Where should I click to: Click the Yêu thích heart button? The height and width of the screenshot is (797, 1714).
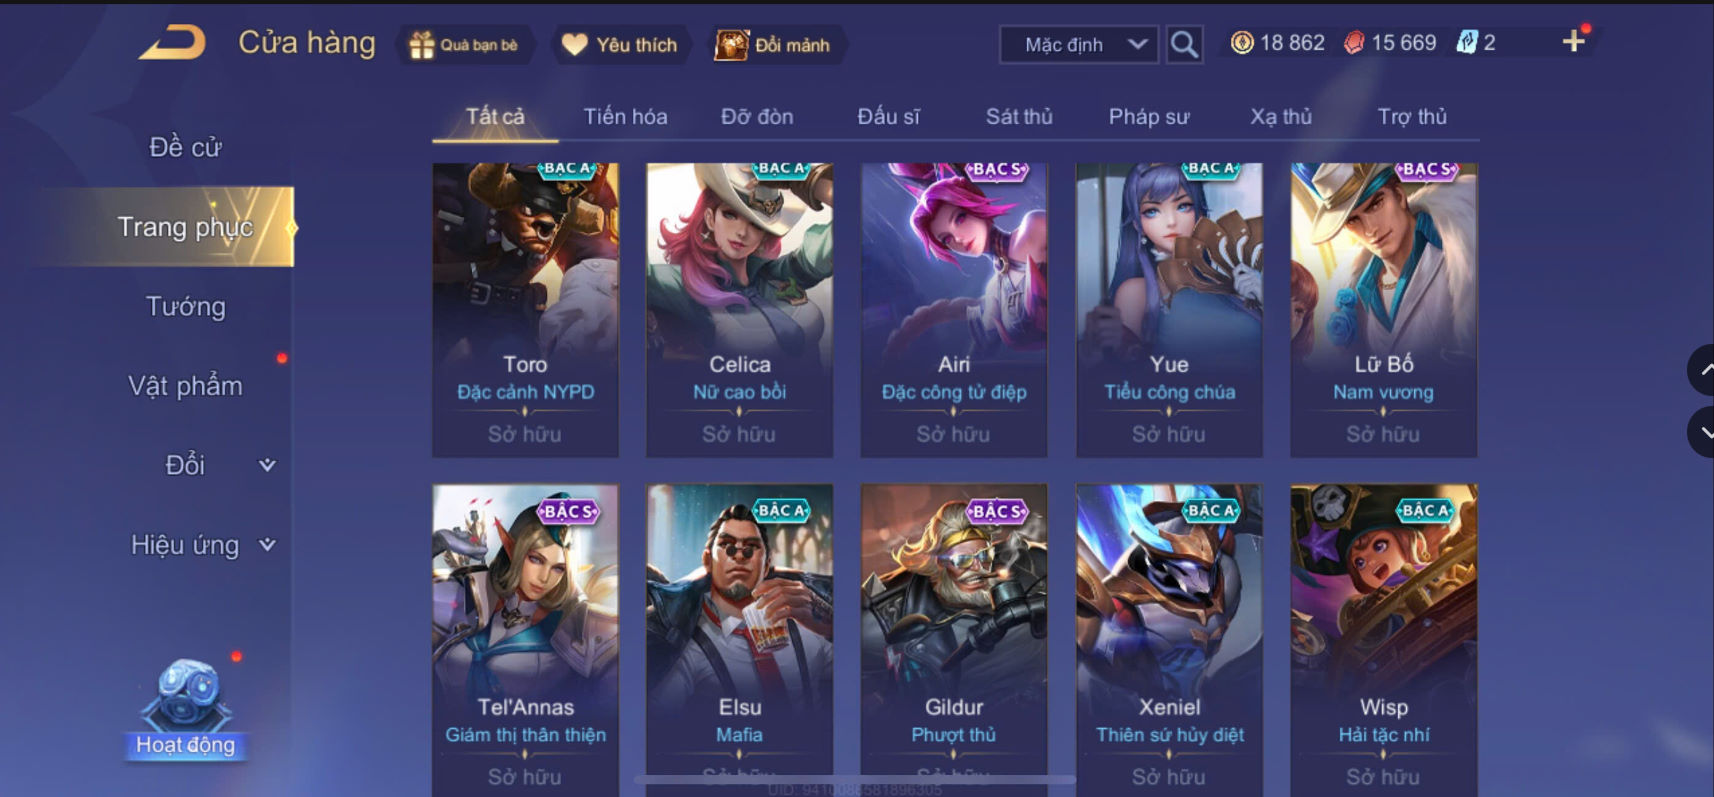click(x=620, y=45)
